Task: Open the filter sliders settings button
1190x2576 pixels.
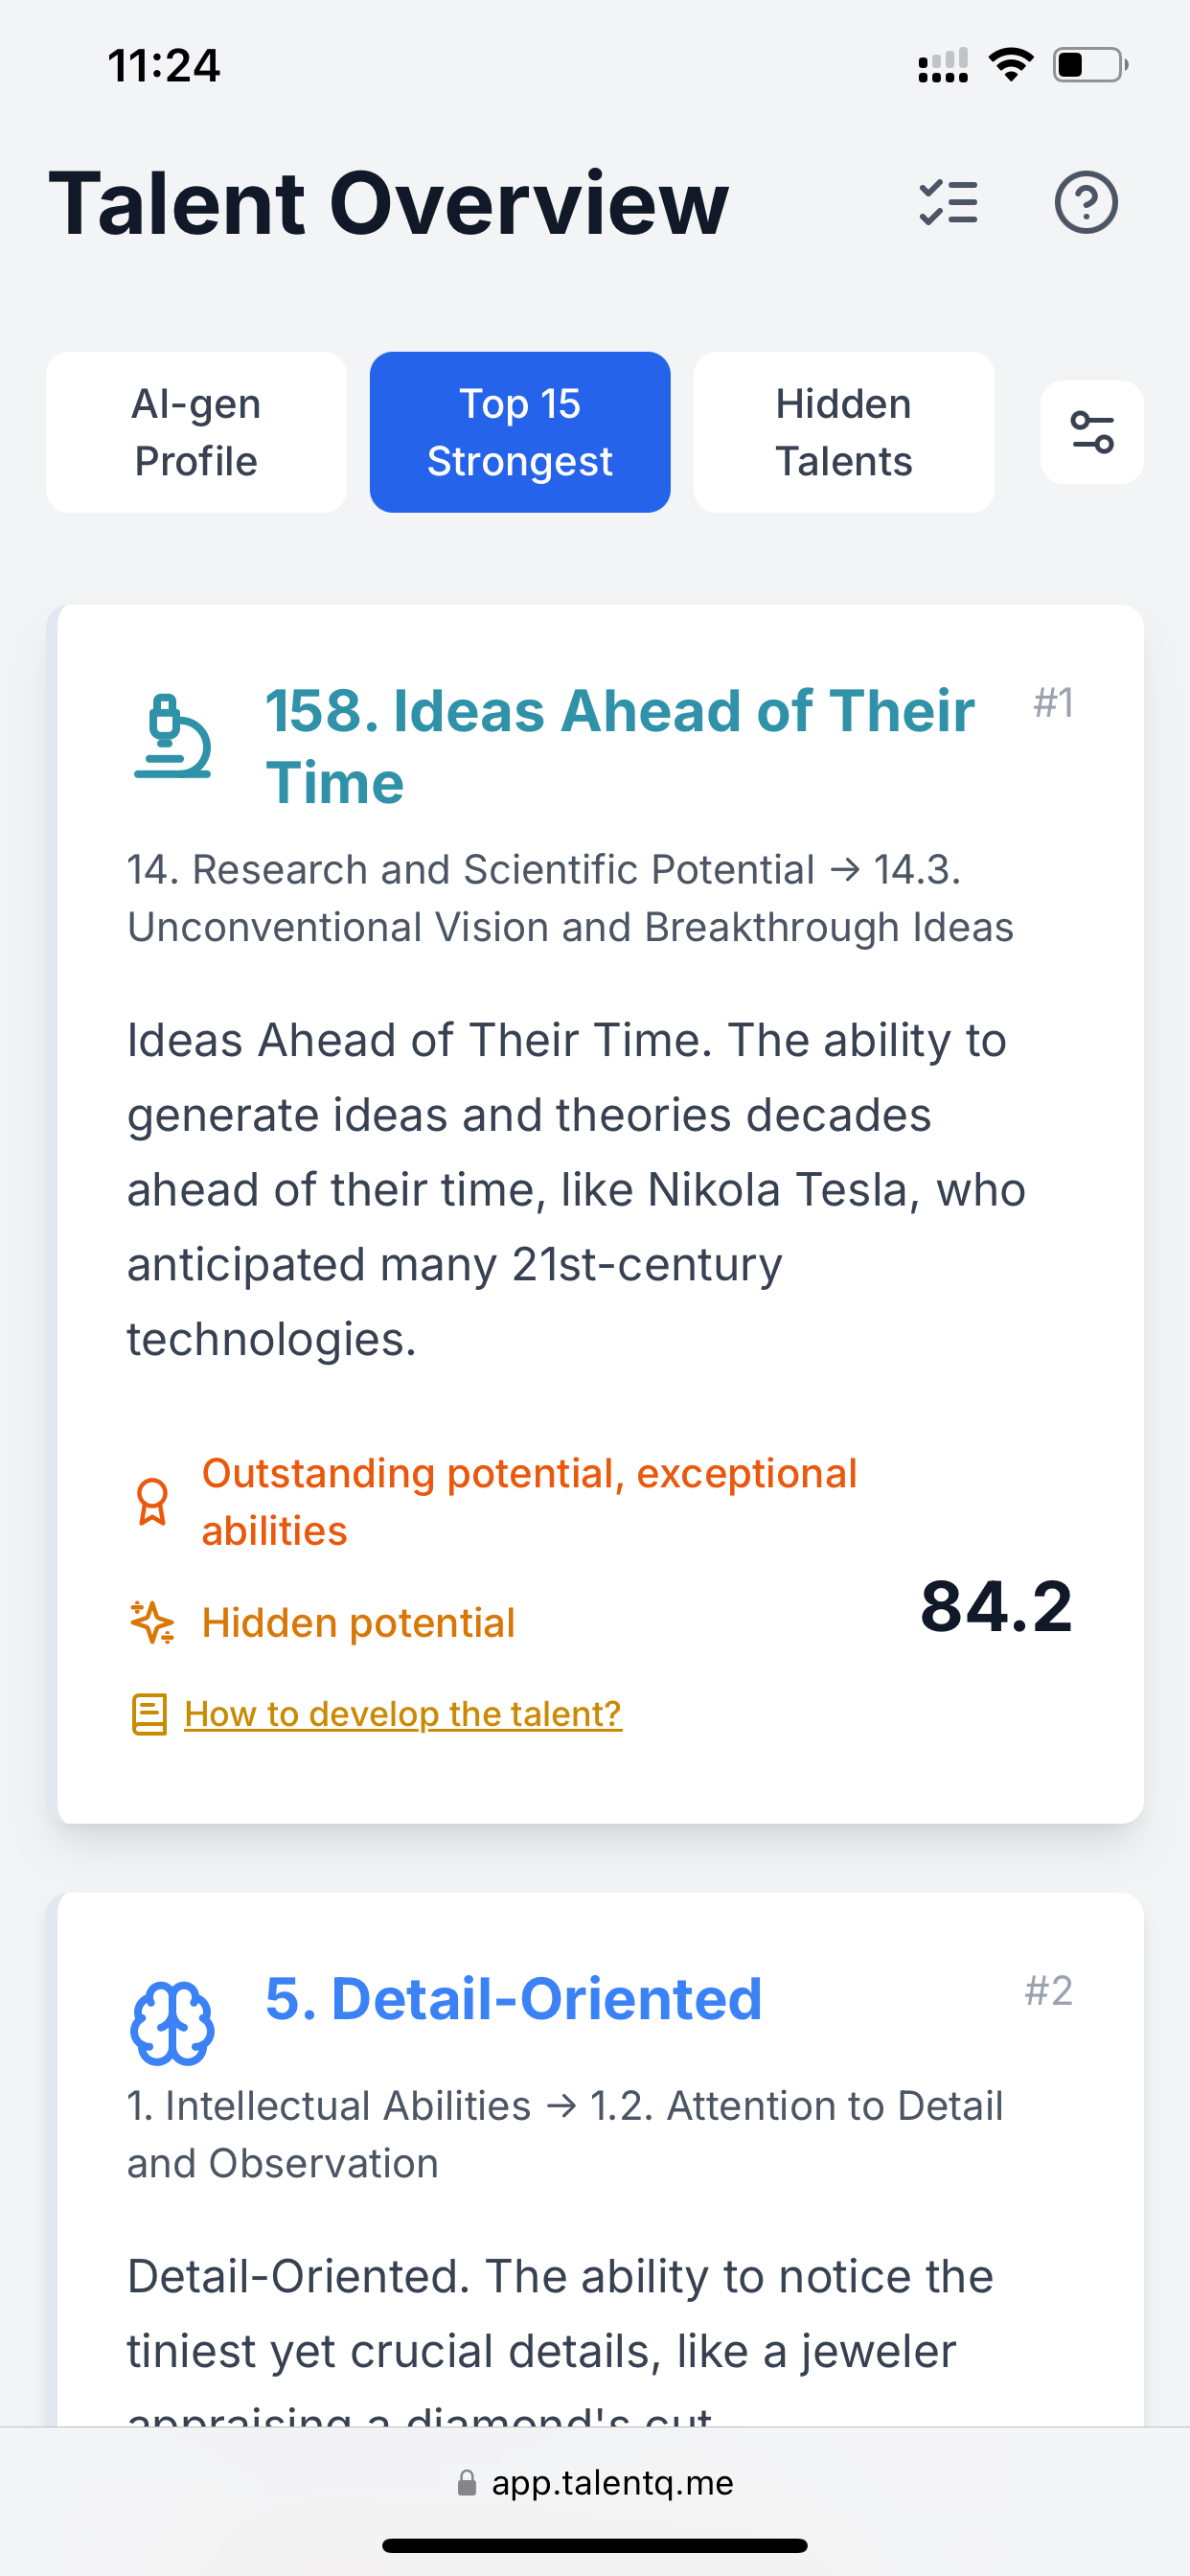Action: (1092, 432)
